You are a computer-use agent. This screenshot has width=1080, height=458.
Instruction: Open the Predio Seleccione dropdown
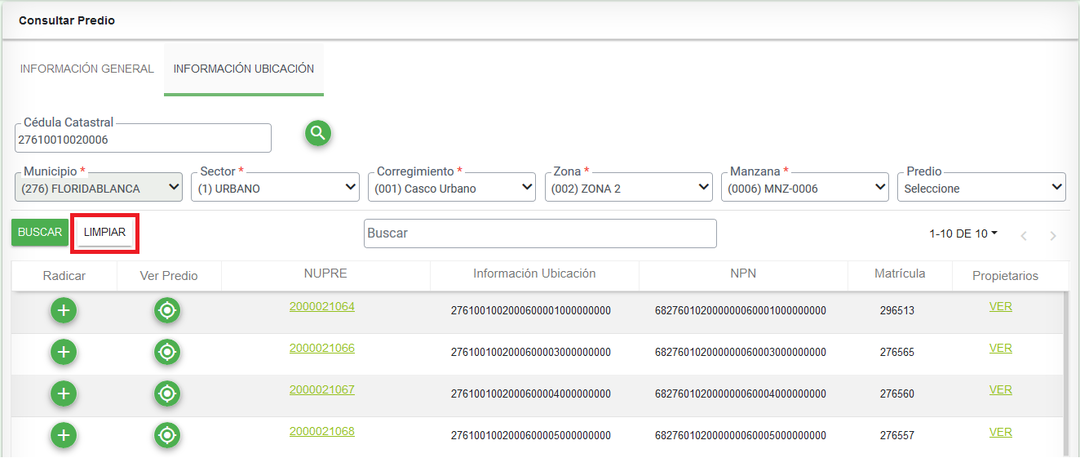click(x=982, y=187)
